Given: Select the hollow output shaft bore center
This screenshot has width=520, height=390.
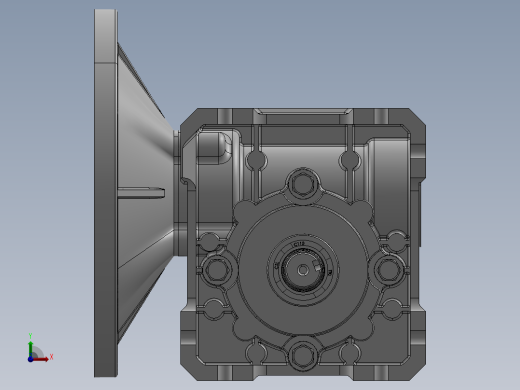Looking at the screenshot, I should point(303,270).
